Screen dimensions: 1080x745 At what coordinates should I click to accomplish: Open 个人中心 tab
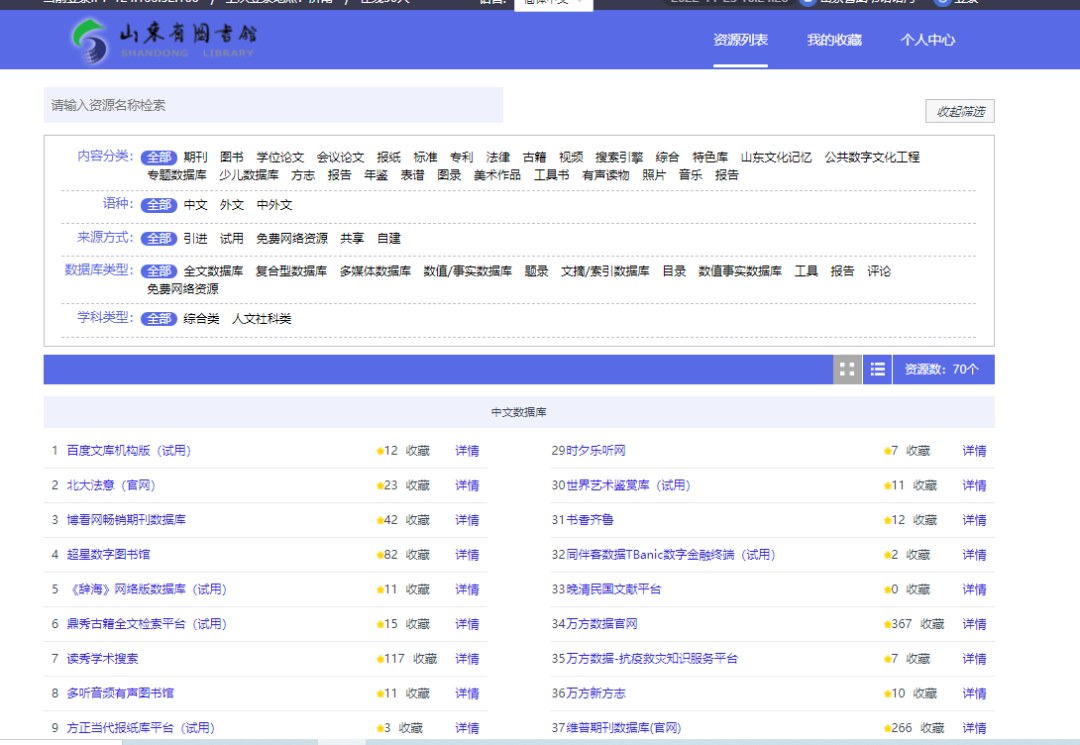click(x=928, y=40)
